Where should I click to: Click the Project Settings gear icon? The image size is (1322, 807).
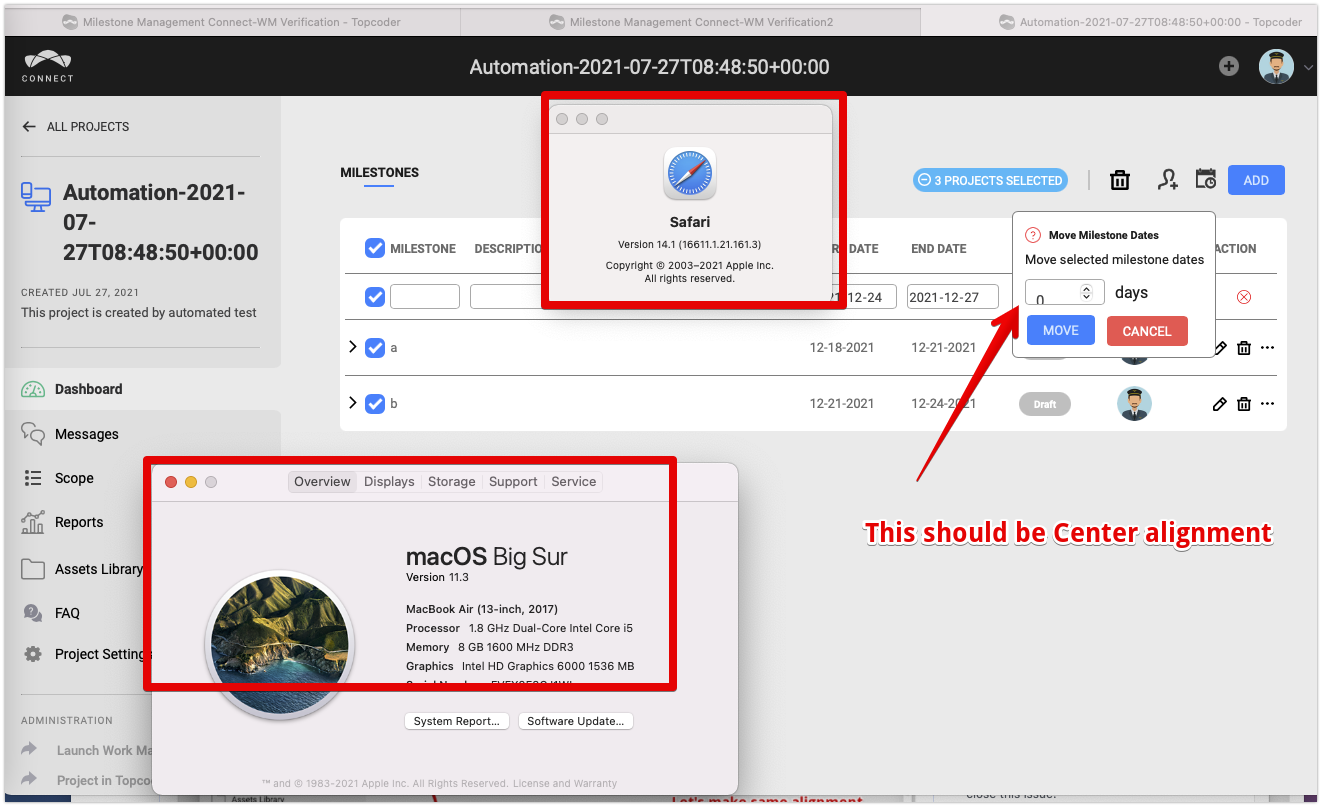(x=33, y=654)
